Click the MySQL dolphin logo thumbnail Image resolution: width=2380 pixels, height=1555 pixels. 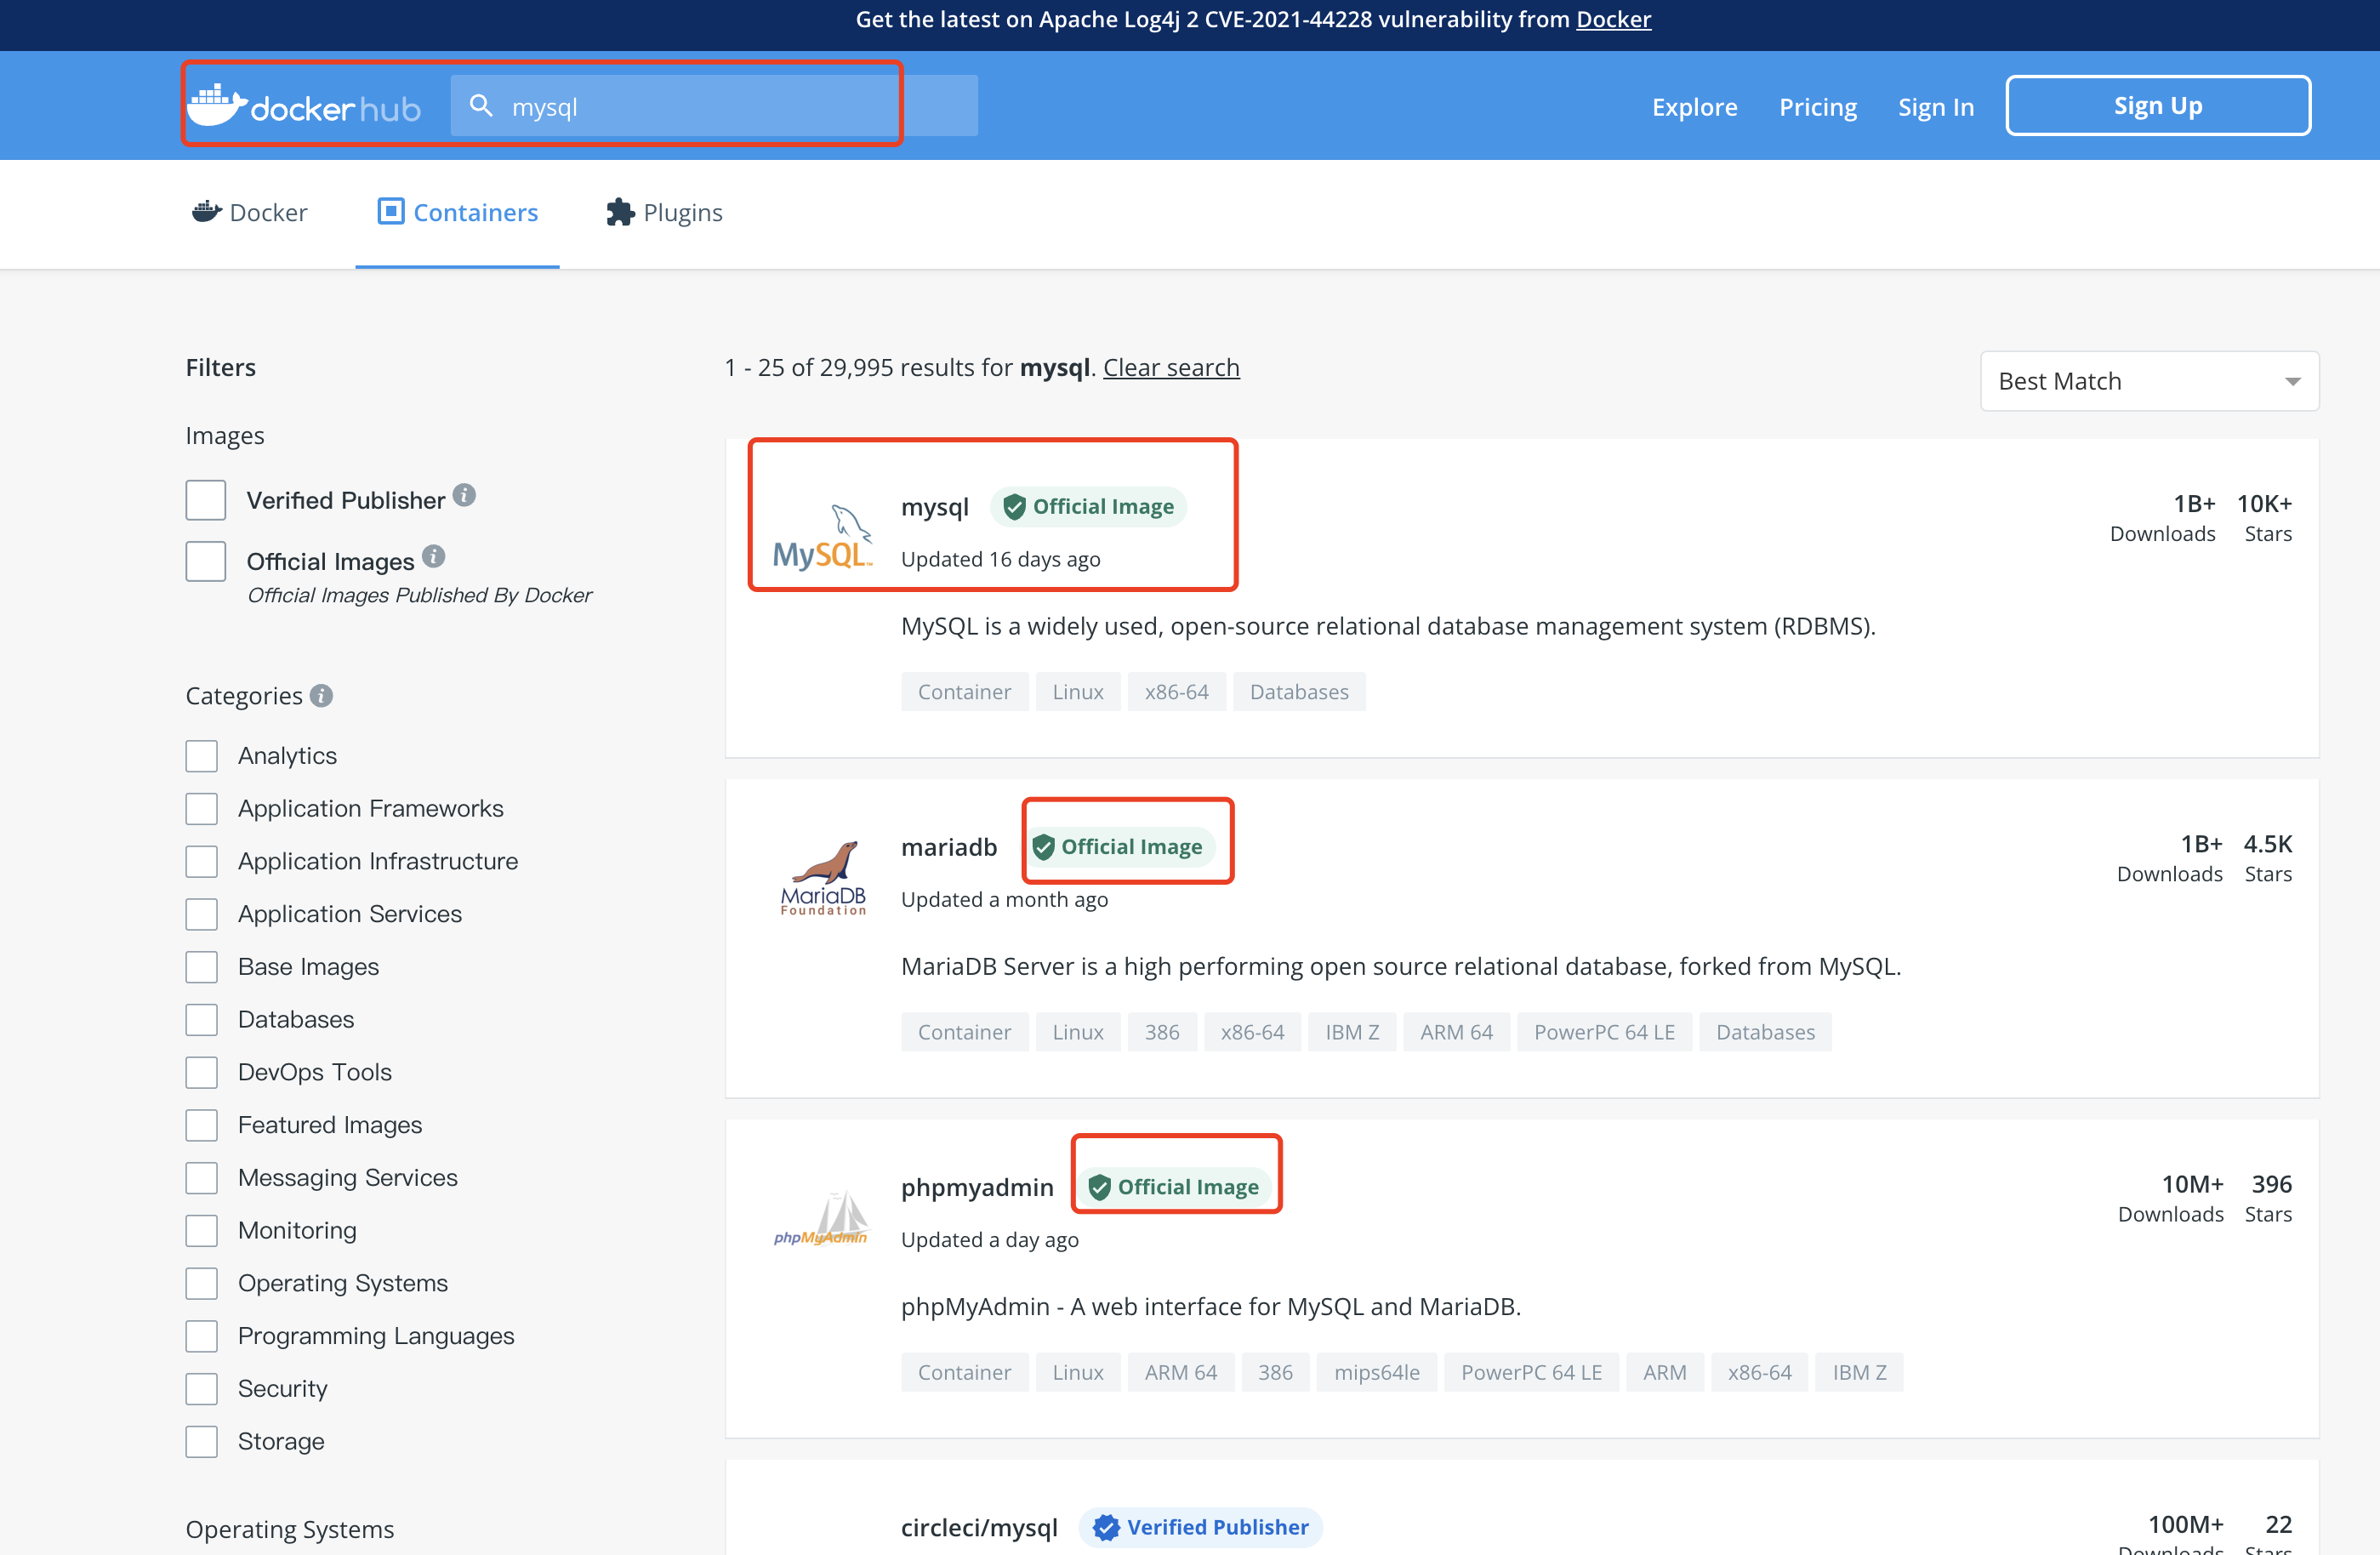[x=822, y=537]
